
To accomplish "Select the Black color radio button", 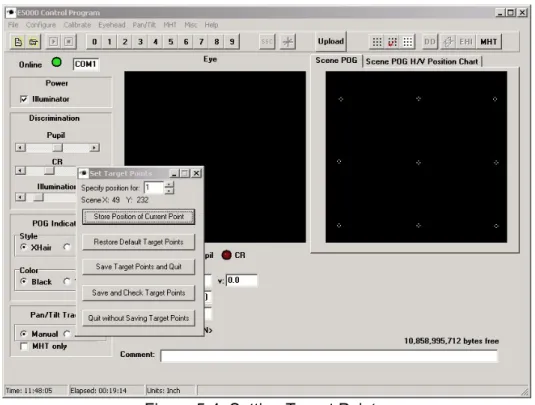I will click(x=24, y=281).
